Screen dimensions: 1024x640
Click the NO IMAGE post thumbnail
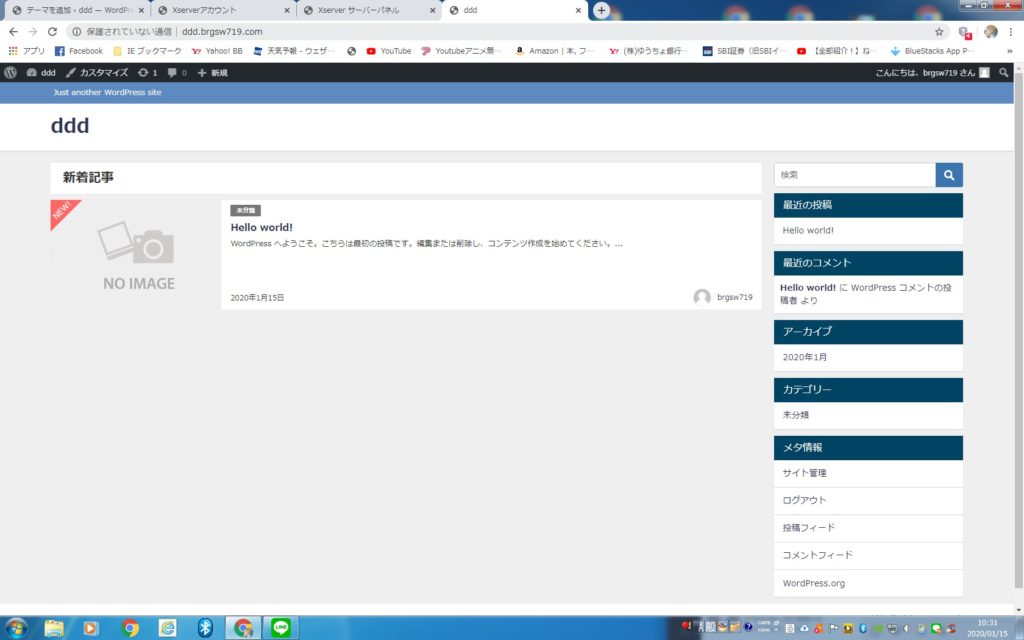pos(136,255)
